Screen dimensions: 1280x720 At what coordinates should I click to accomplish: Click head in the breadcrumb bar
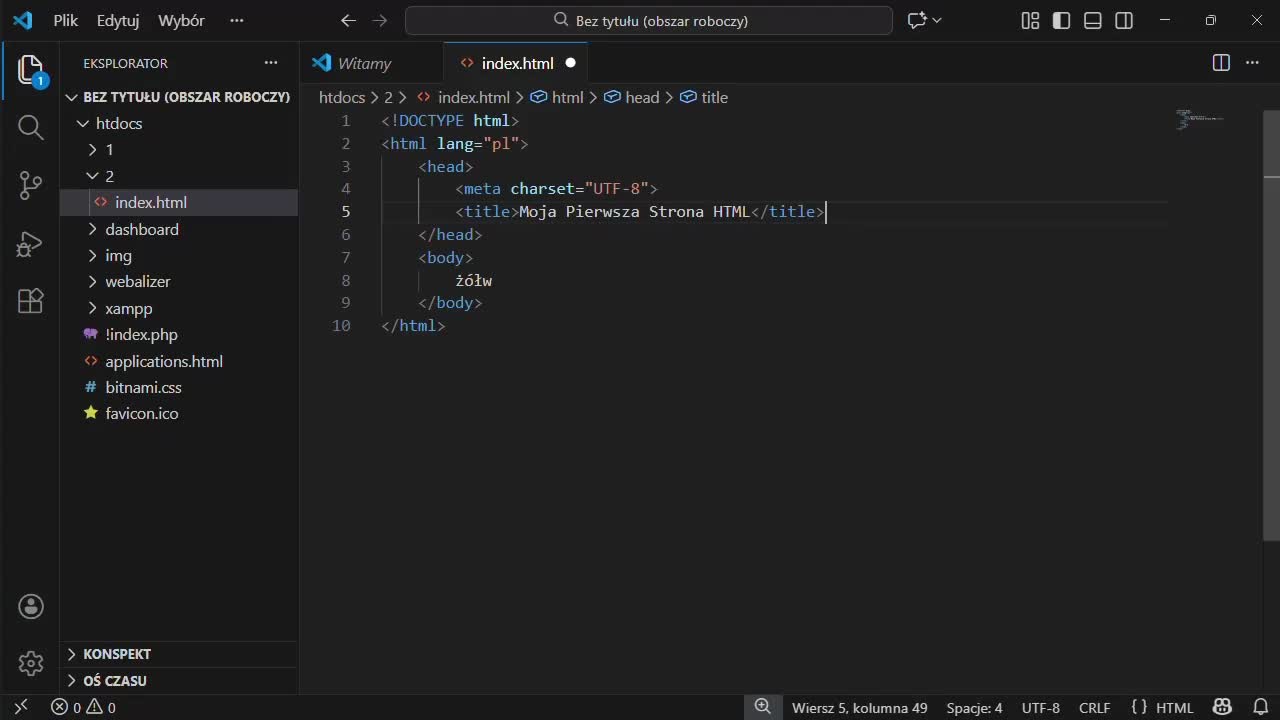pyautogui.click(x=642, y=97)
